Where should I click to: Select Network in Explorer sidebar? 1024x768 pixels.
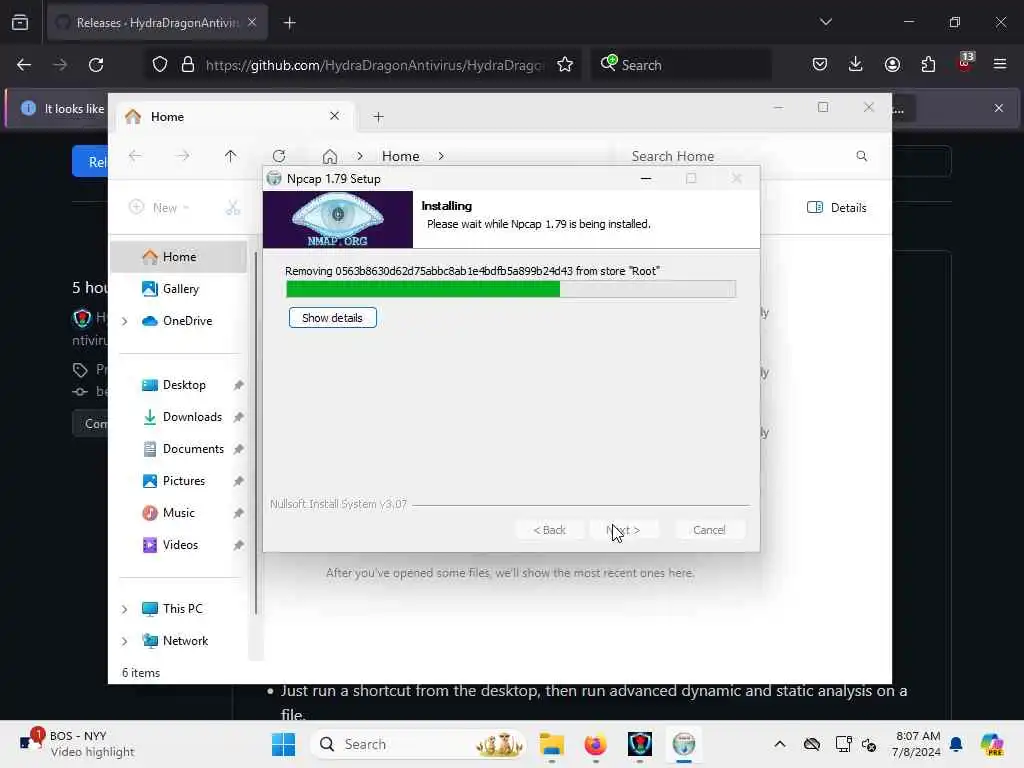click(x=185, y=641)
